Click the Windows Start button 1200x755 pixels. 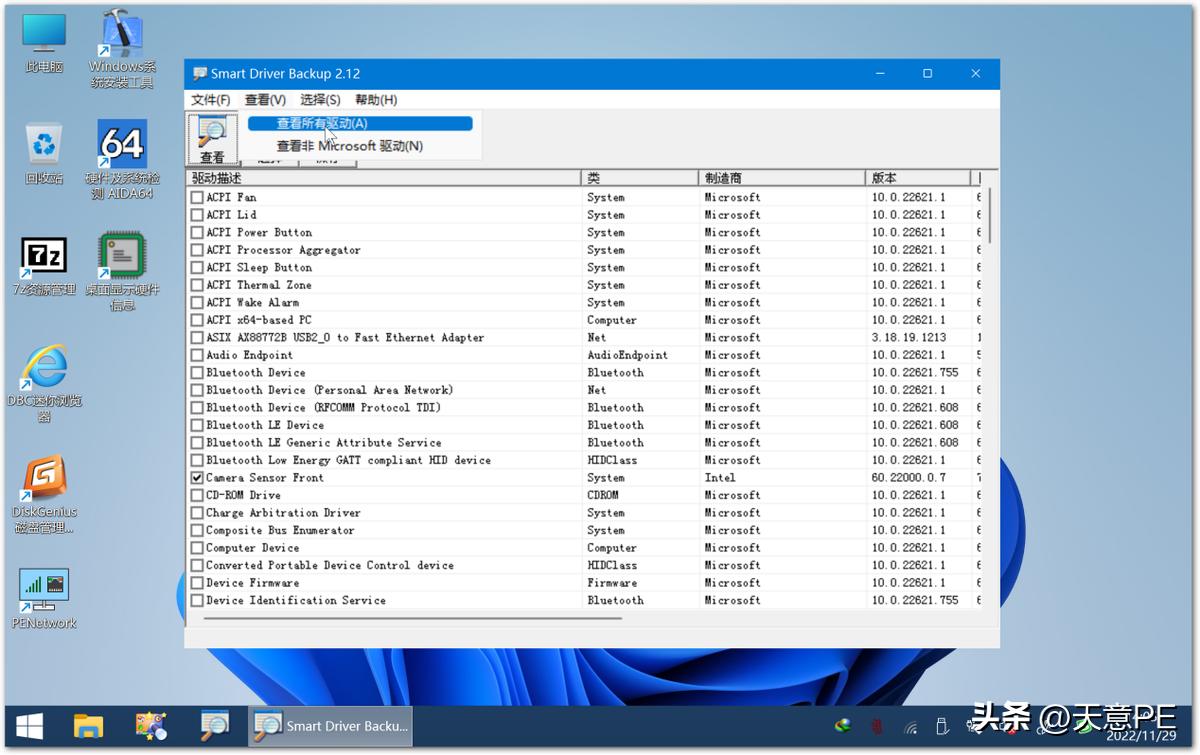click(x=29, y=726)
